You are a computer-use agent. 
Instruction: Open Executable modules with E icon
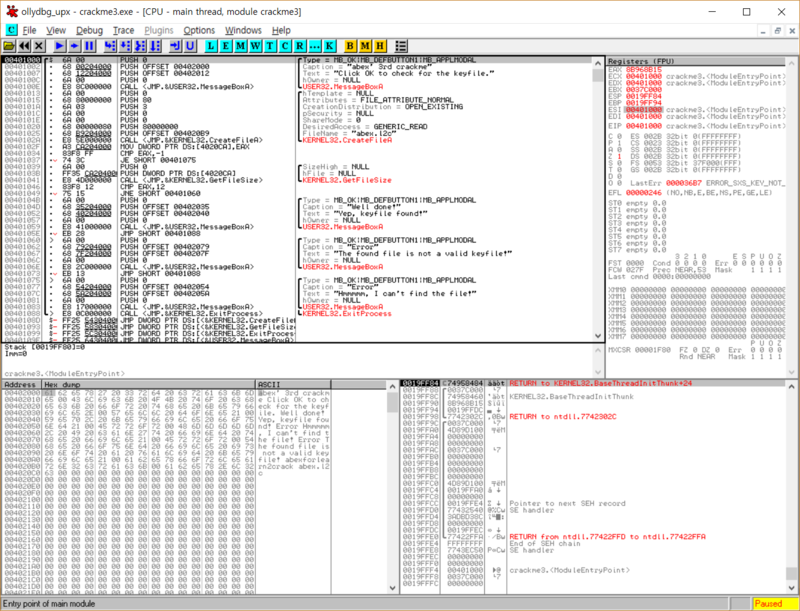[x=226, y=46]
